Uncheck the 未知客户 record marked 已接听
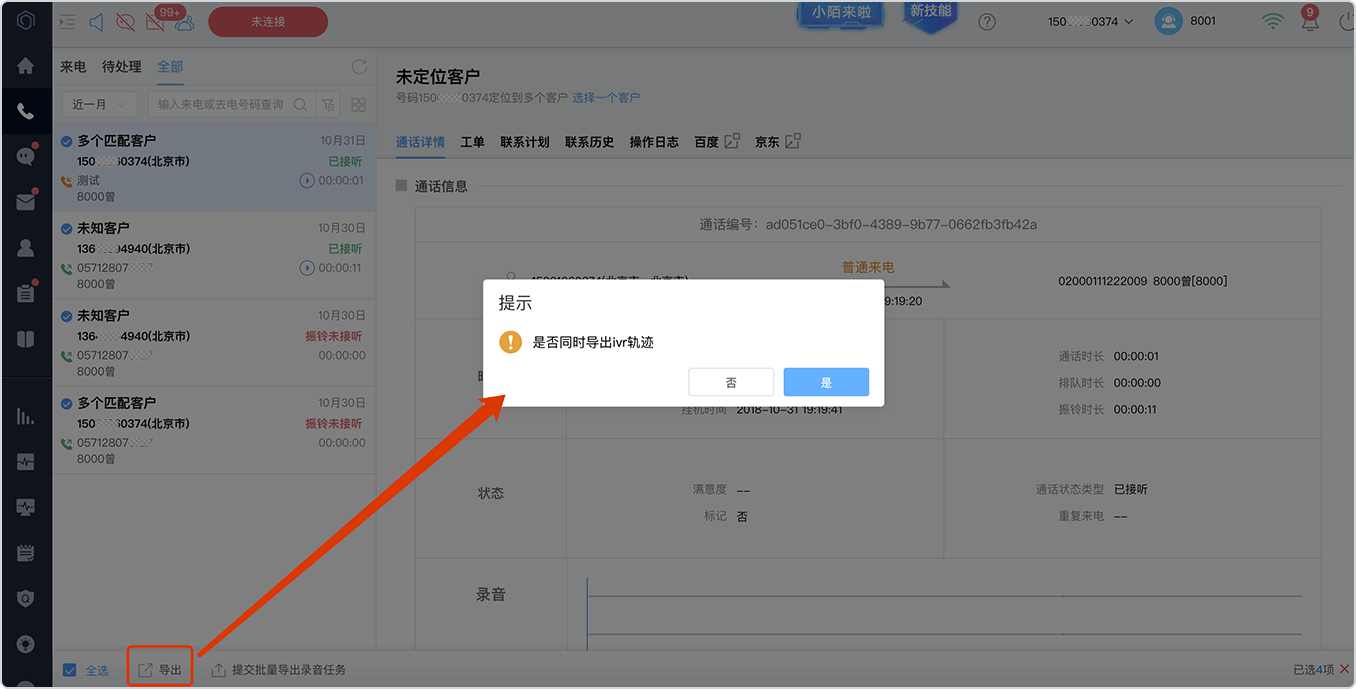The height and width of the screenshot is (689, 1356). coord(66,228)
